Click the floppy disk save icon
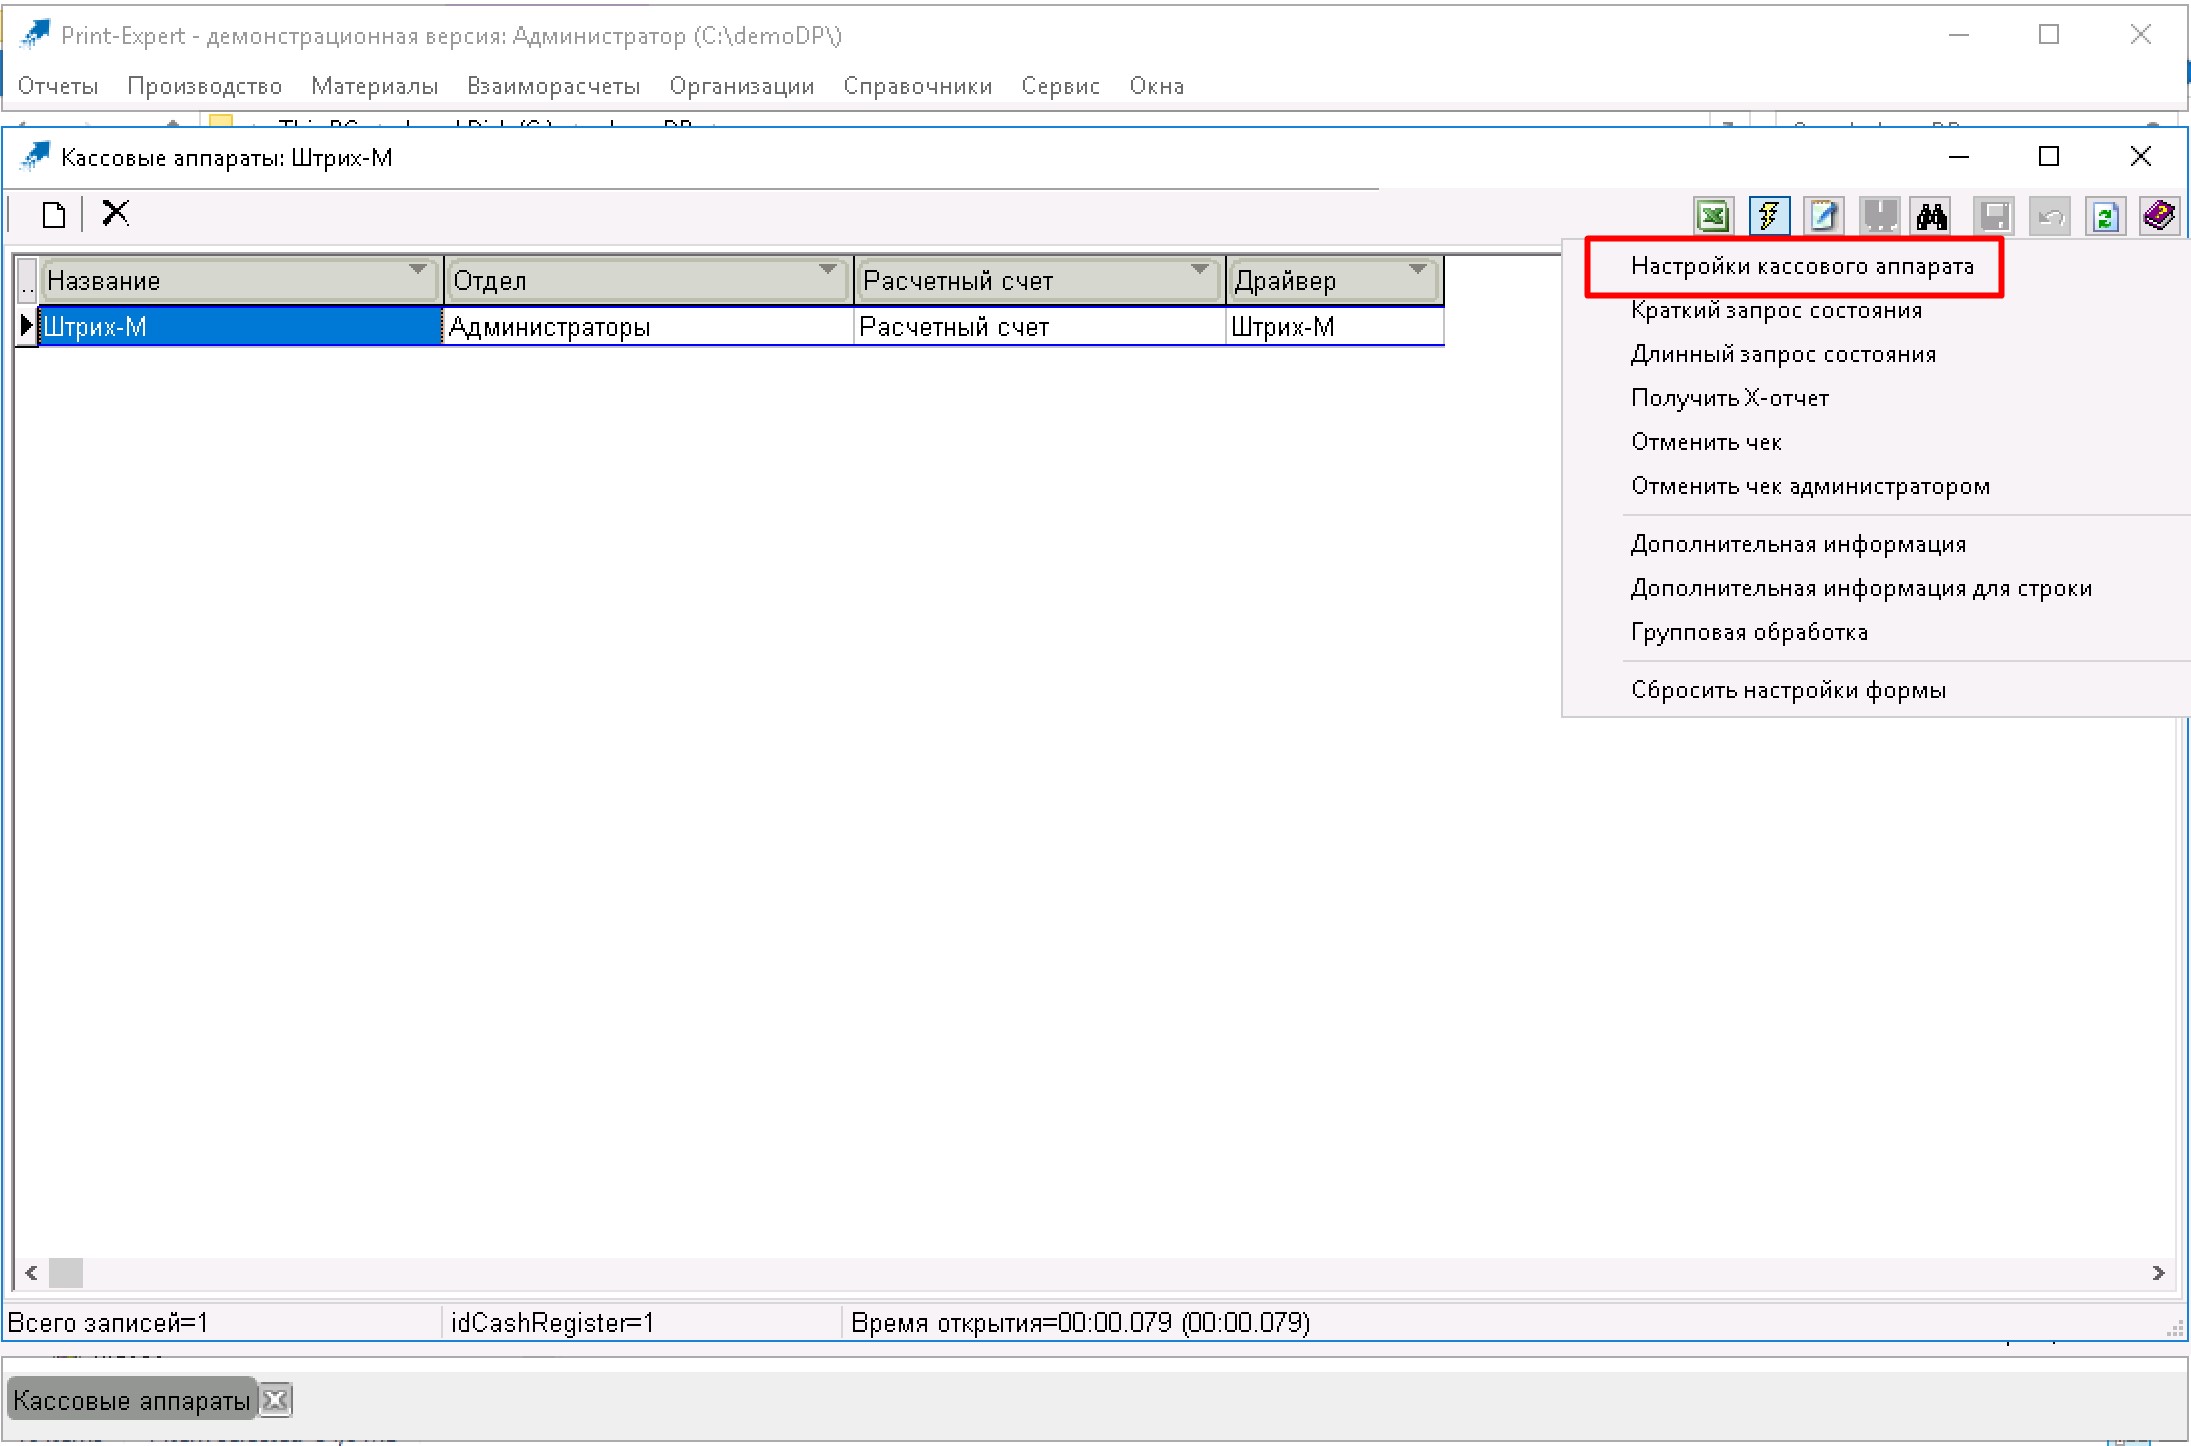The height and width of the screenshot is (1446, 2191). click(1994, 216)
